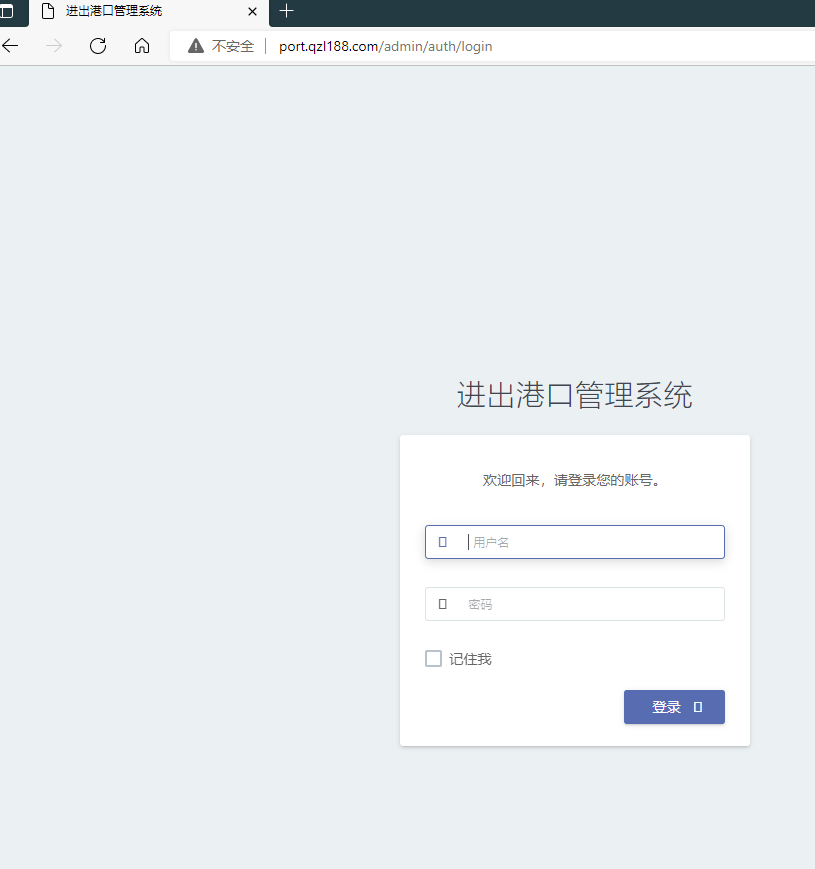Click the forward navigation arrow
This screenshot has height=869, width=815.
[x=53, y=46]
